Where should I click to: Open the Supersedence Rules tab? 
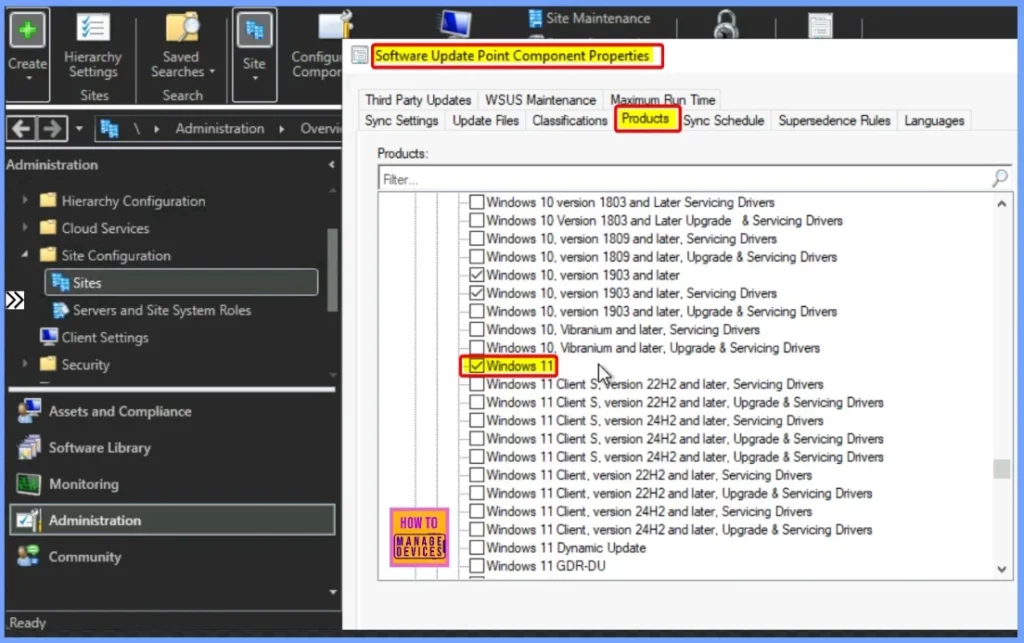click(834, 121)
